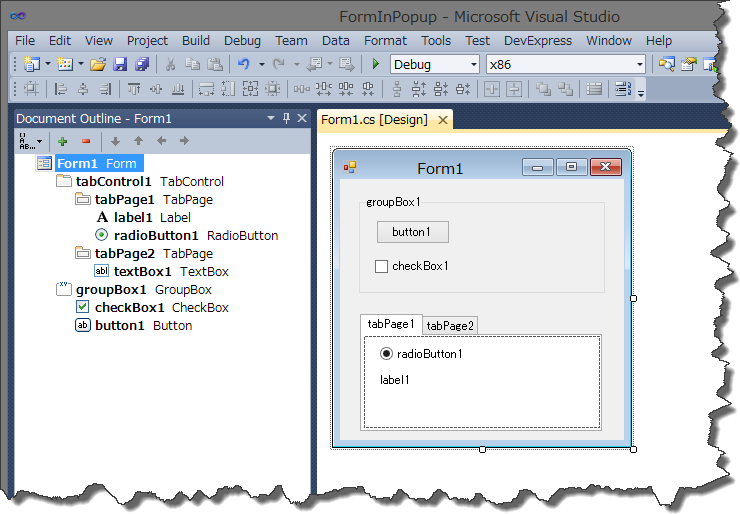Start debugging with the green play arrow
Image resolution: width=740 pixels, height=514 pixels.
(x=376, y=63)
